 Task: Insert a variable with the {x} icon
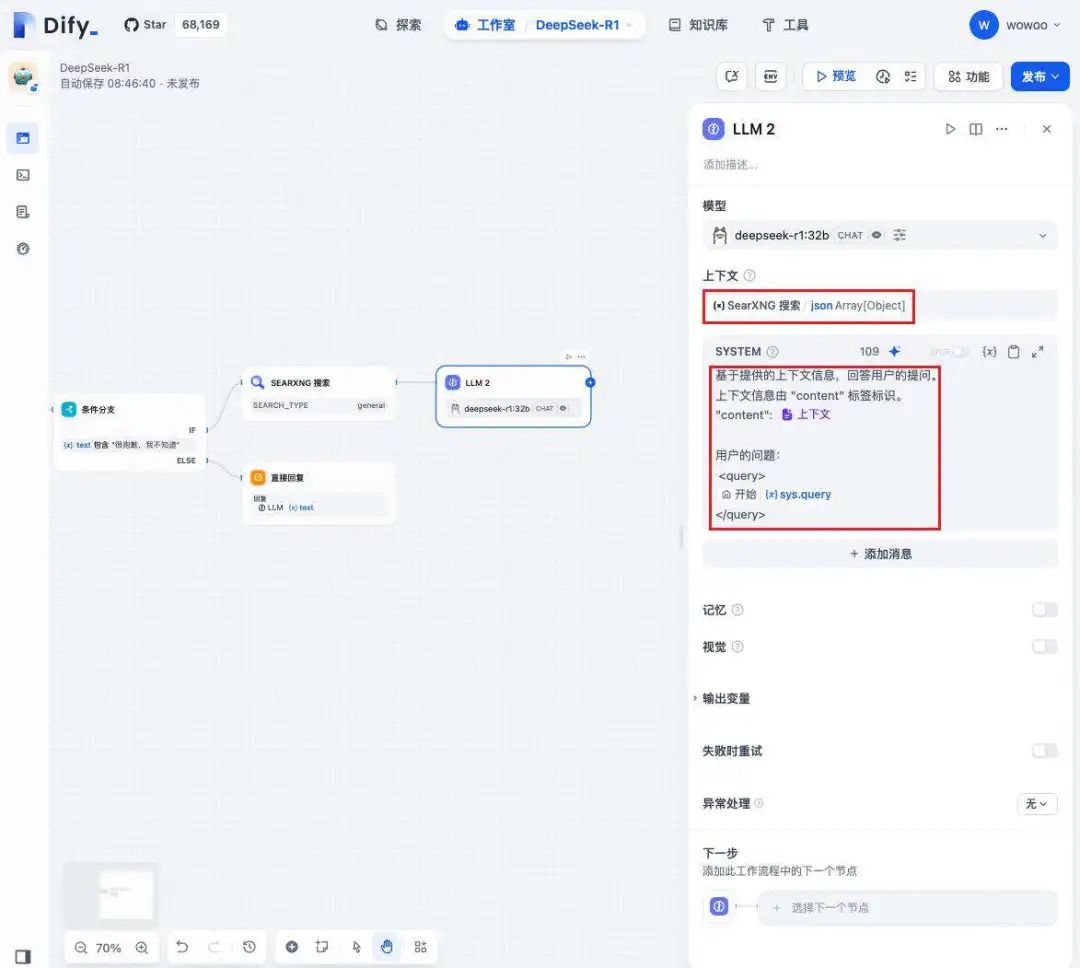click(989, 351)
